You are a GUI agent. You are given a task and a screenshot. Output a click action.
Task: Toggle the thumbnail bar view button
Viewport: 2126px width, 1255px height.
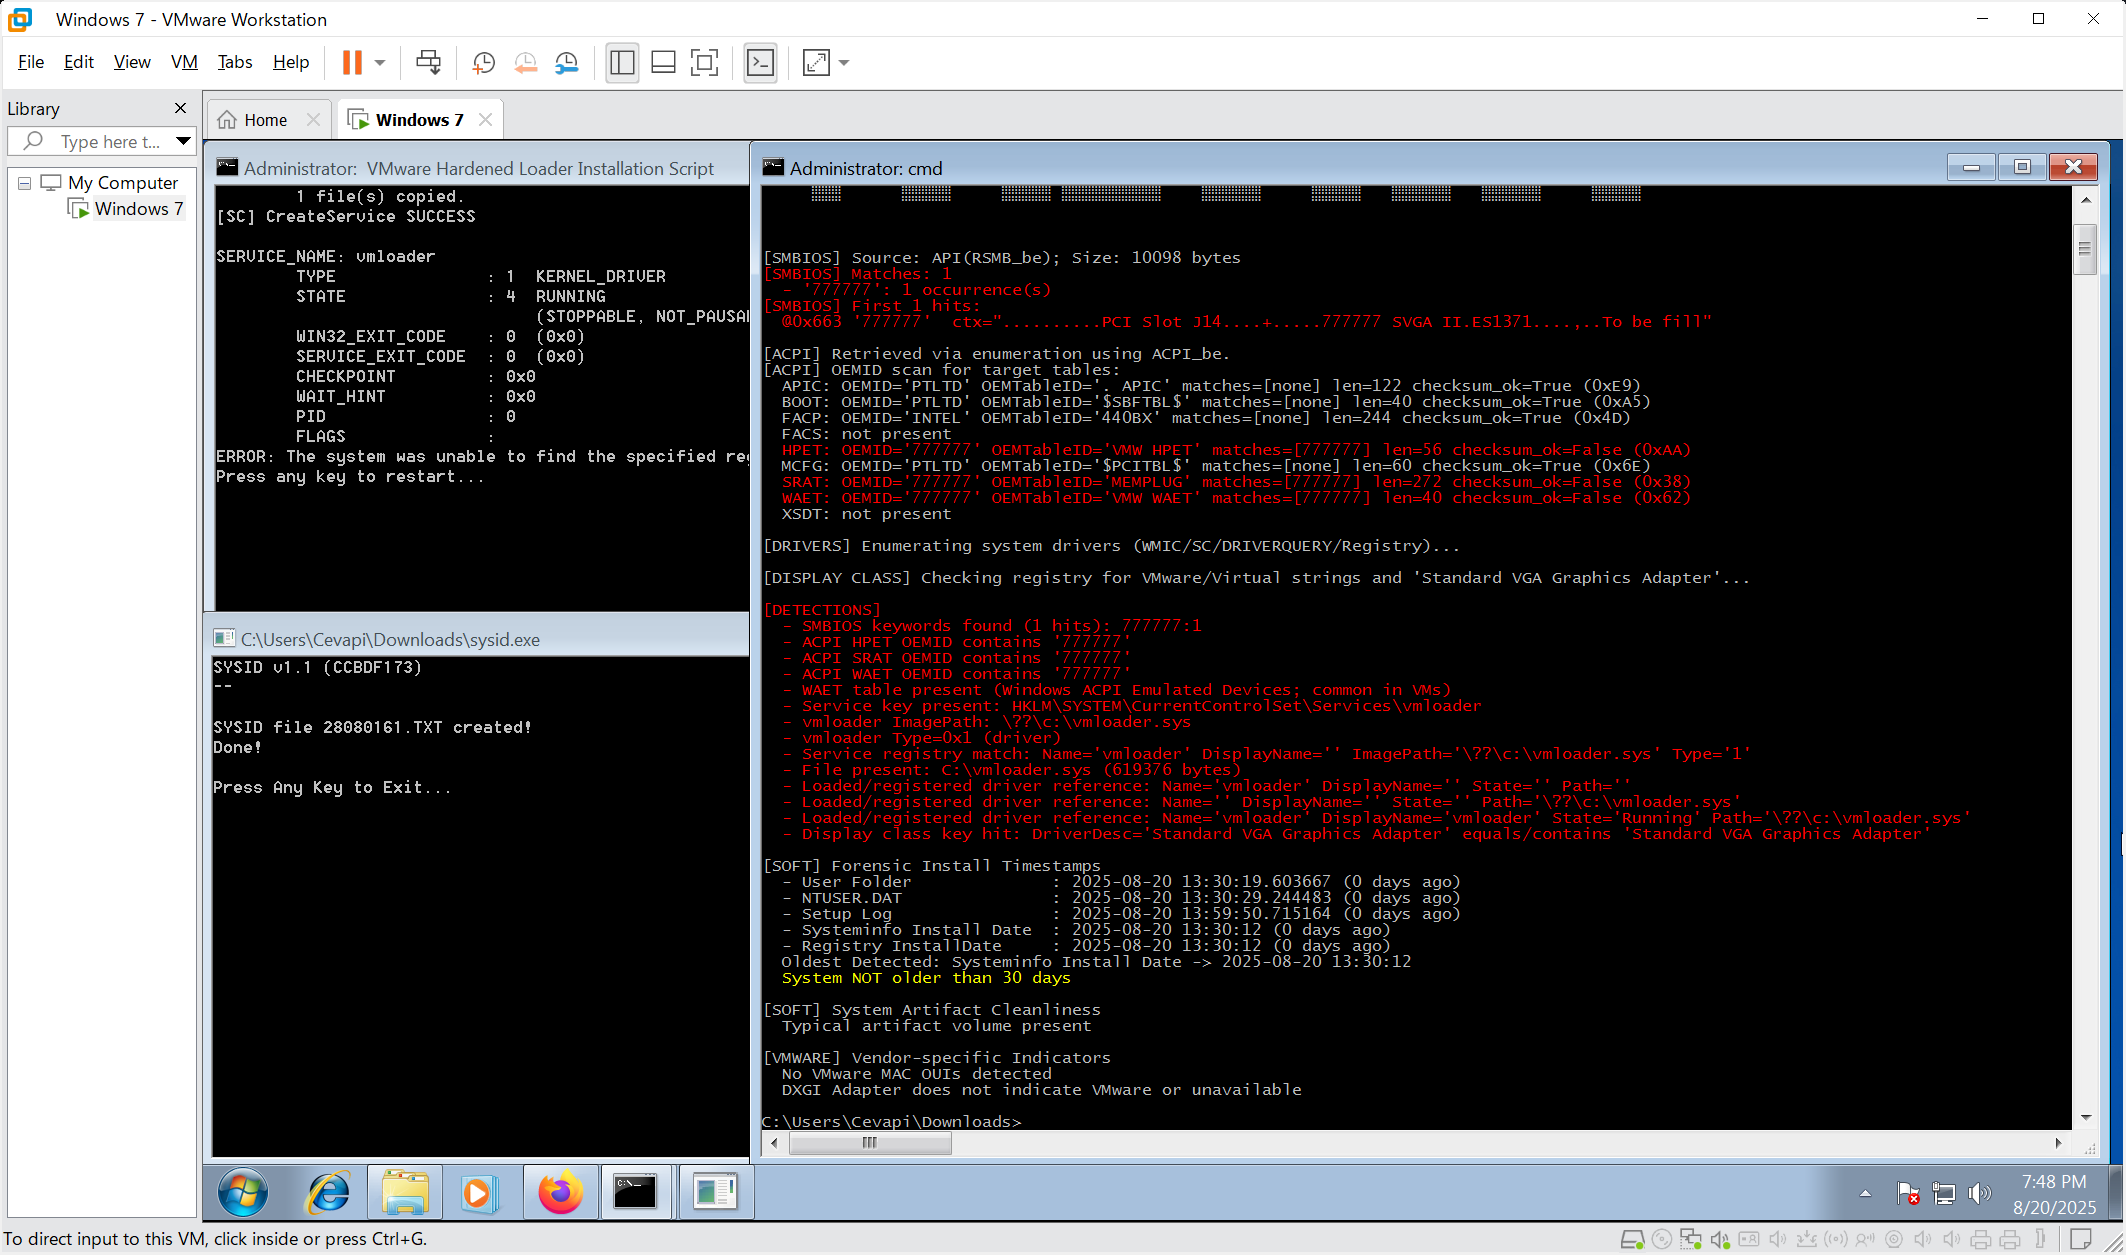click(x=663, y=62)
